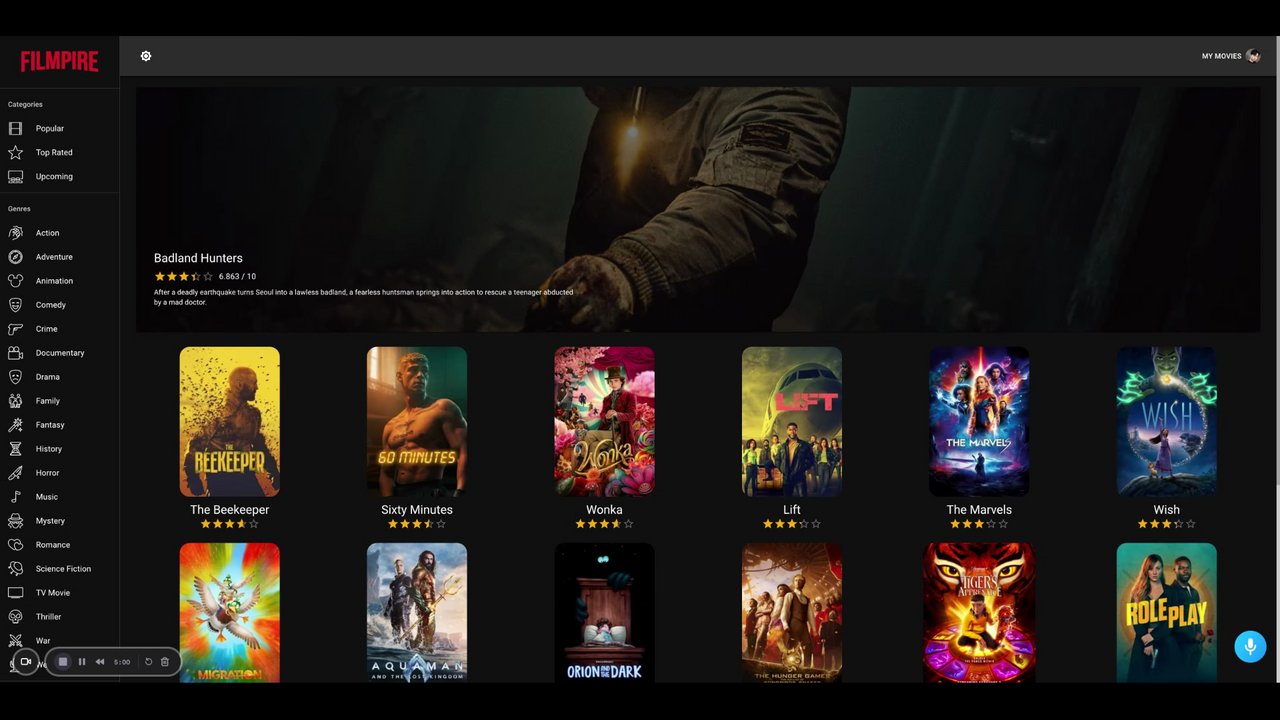Viewport: 1280px width, 720px height.
Task: Pause the screen recording
Action: coord(82,662)
